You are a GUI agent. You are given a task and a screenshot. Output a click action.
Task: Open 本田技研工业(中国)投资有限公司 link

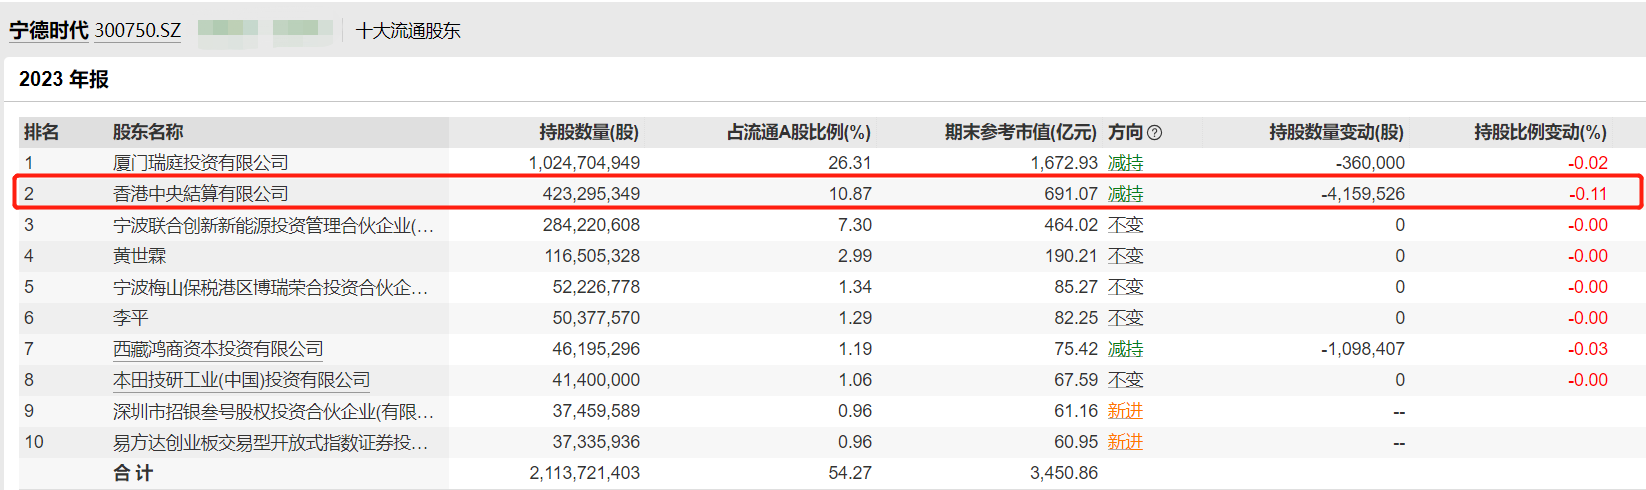point(241,380)
